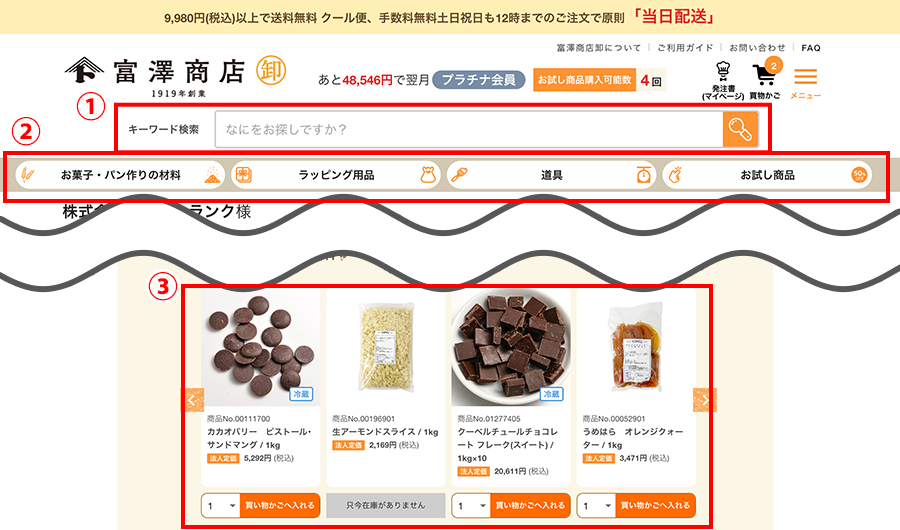900x530 pixels.
Task: Open the hamburger menu (メニュー) icon
Action: point(805,83)
